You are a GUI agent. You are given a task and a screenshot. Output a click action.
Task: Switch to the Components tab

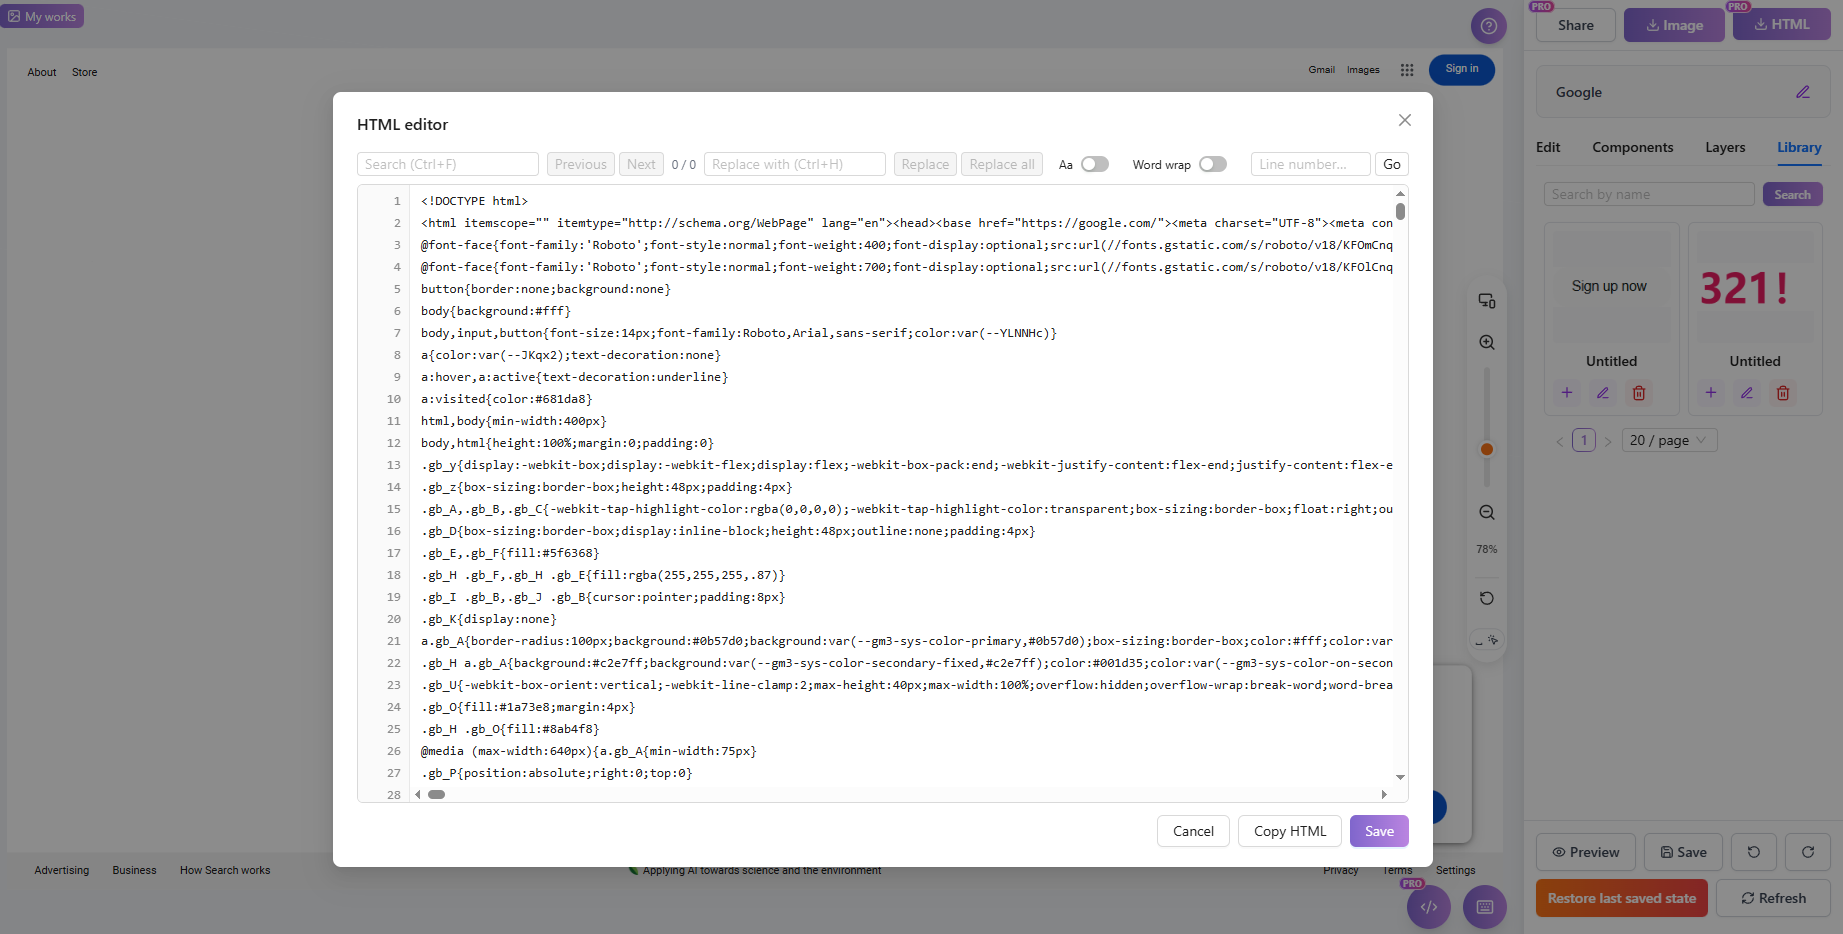click(1632, 147)
